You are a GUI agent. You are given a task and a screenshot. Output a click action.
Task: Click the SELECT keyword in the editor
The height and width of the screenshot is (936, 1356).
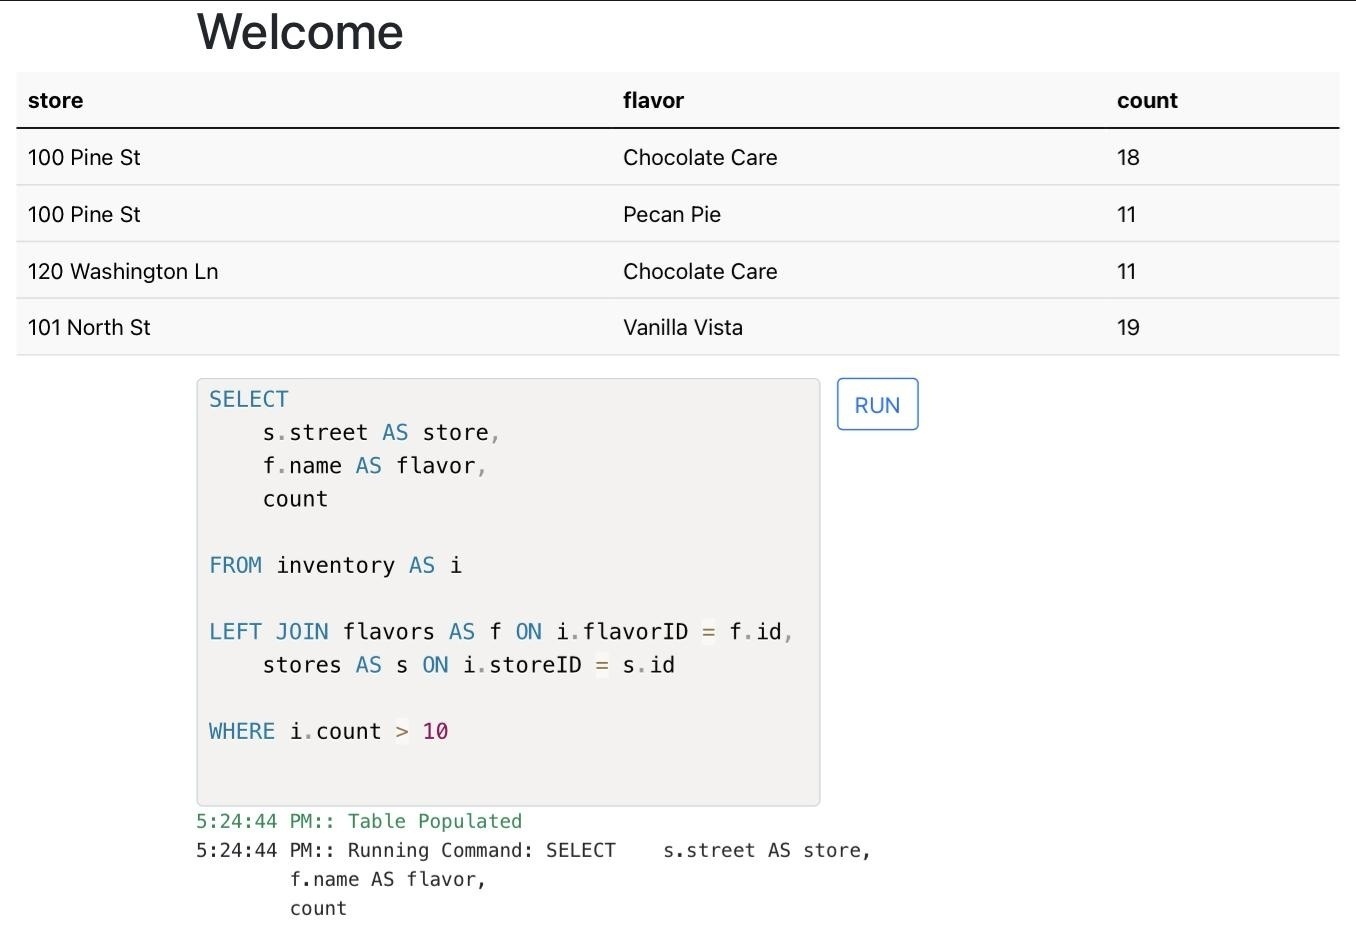249,399
